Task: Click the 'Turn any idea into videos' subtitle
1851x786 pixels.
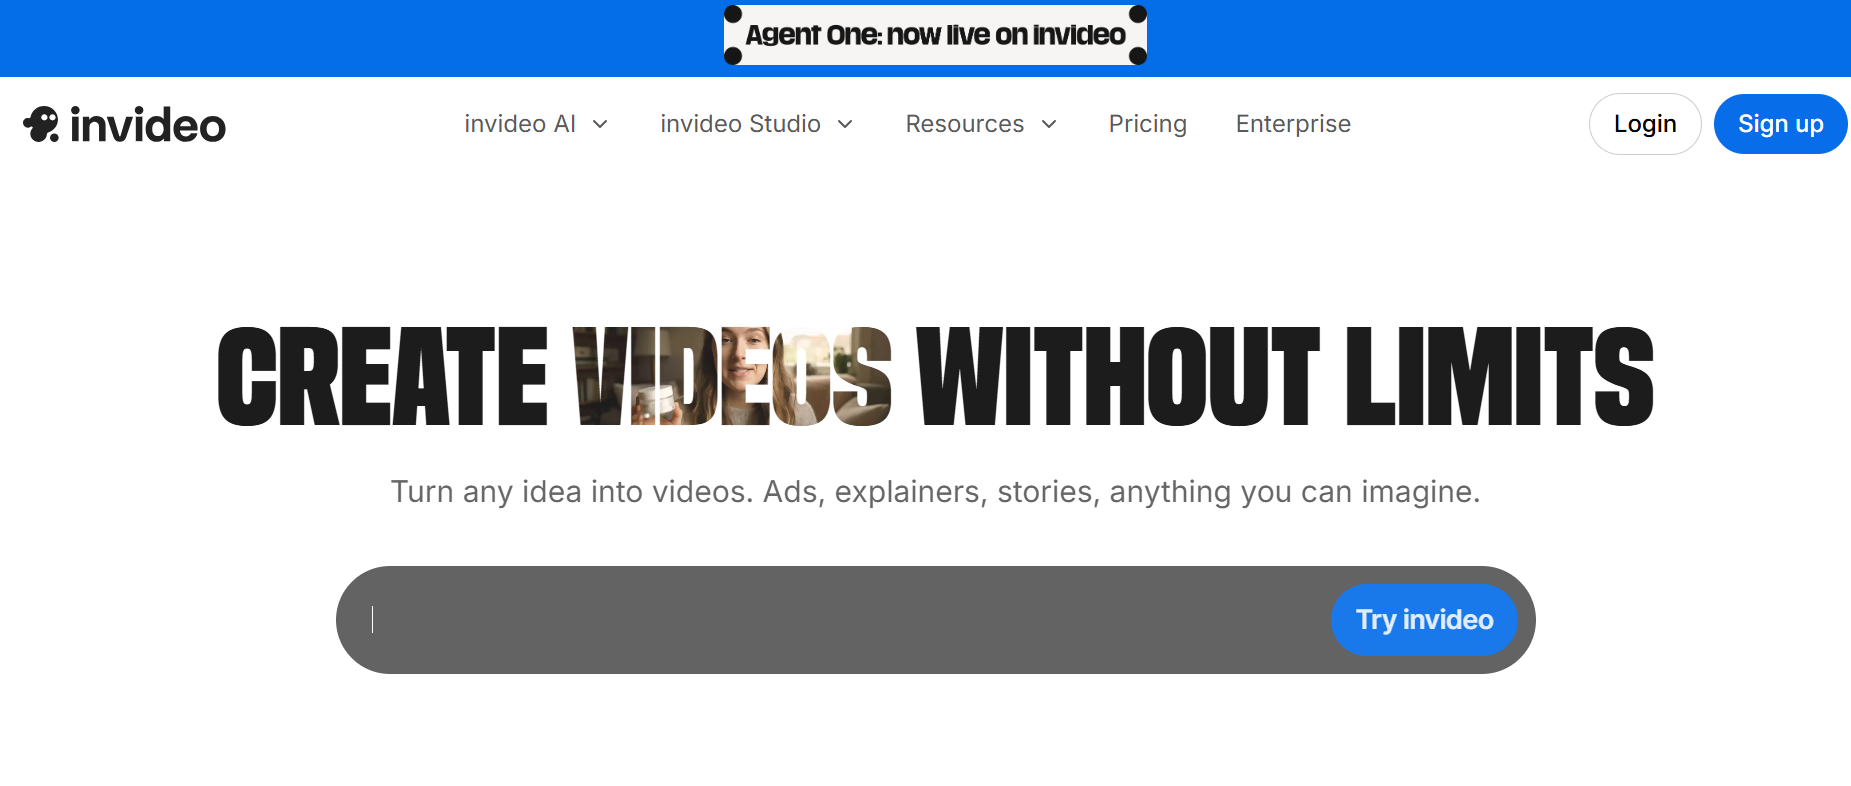Action: coord(935,492)
